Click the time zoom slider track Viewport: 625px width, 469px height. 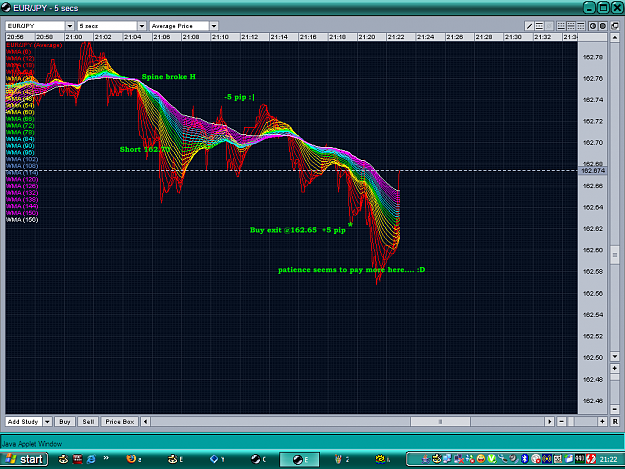coord(584,422)
